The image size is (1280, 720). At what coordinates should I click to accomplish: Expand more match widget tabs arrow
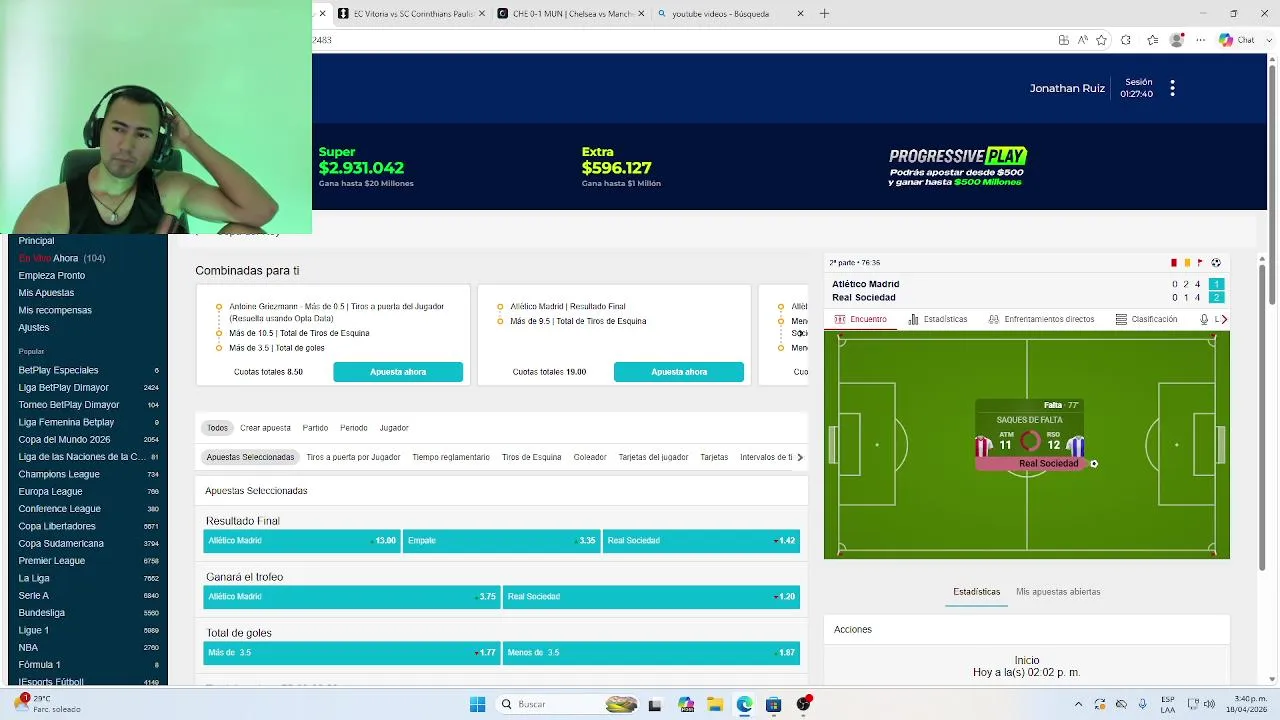1224,319
